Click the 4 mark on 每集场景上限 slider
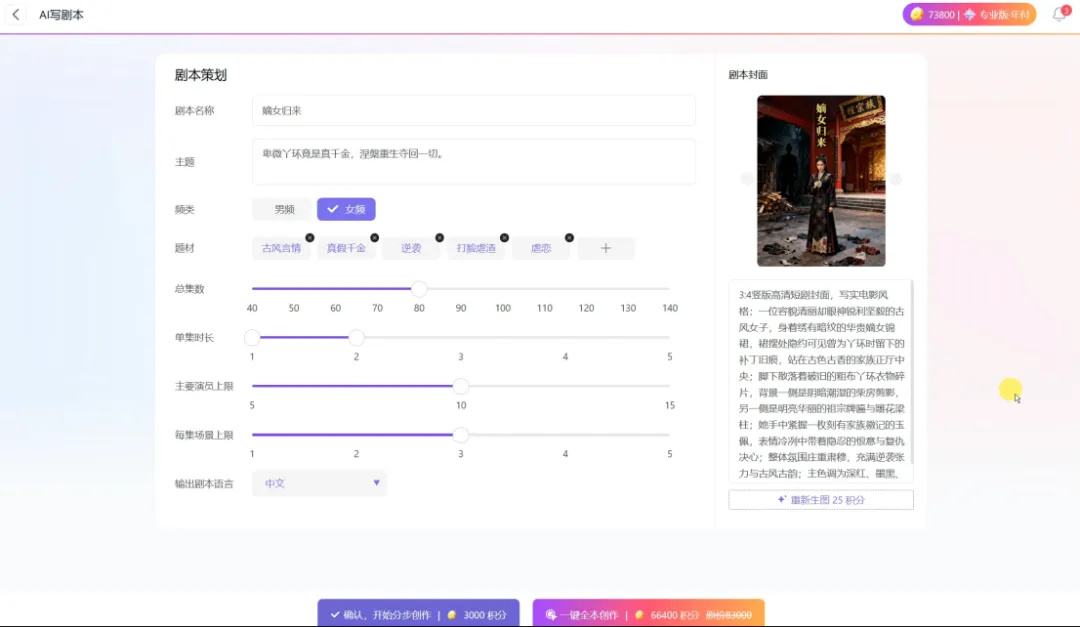The height and width of the screenshot is (627, 1080). (x=565, y=454)
